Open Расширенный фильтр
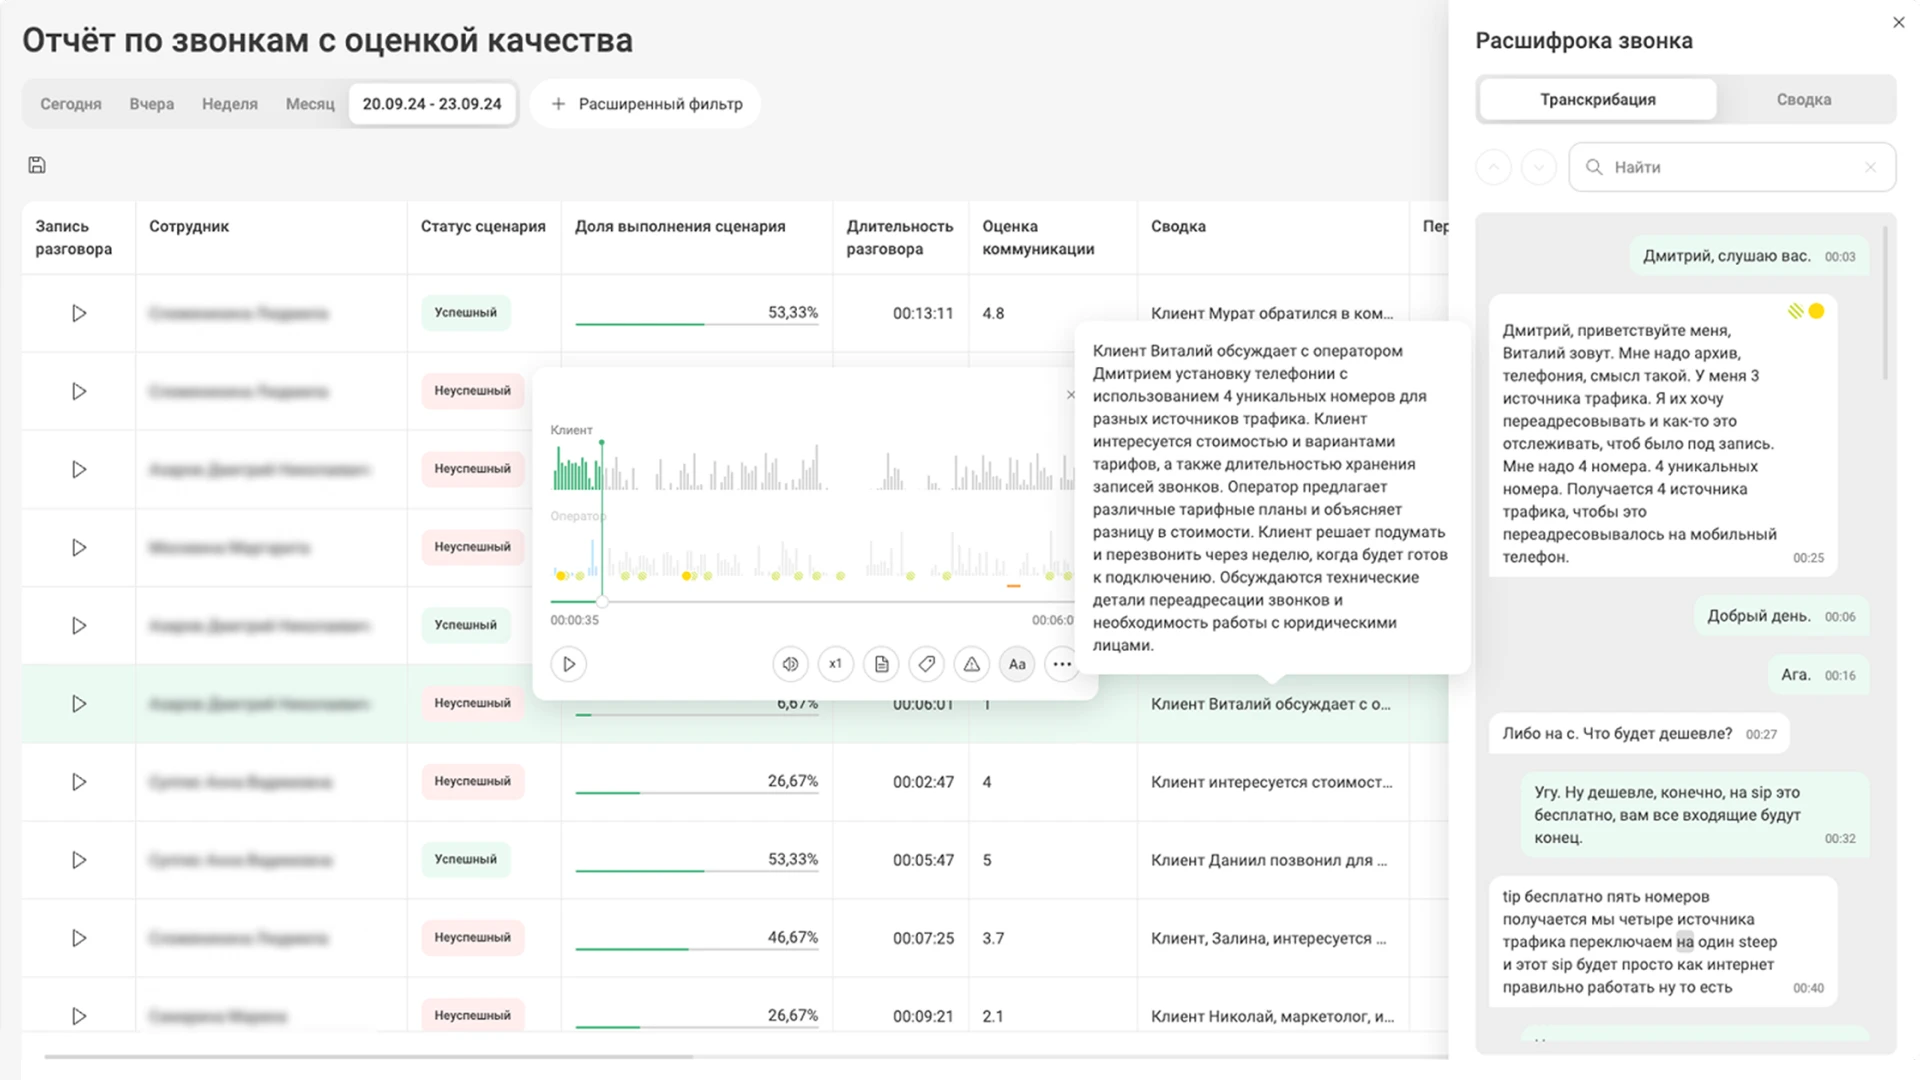The width and height of the screenshot is (1920, 1080). click(646, 104)
